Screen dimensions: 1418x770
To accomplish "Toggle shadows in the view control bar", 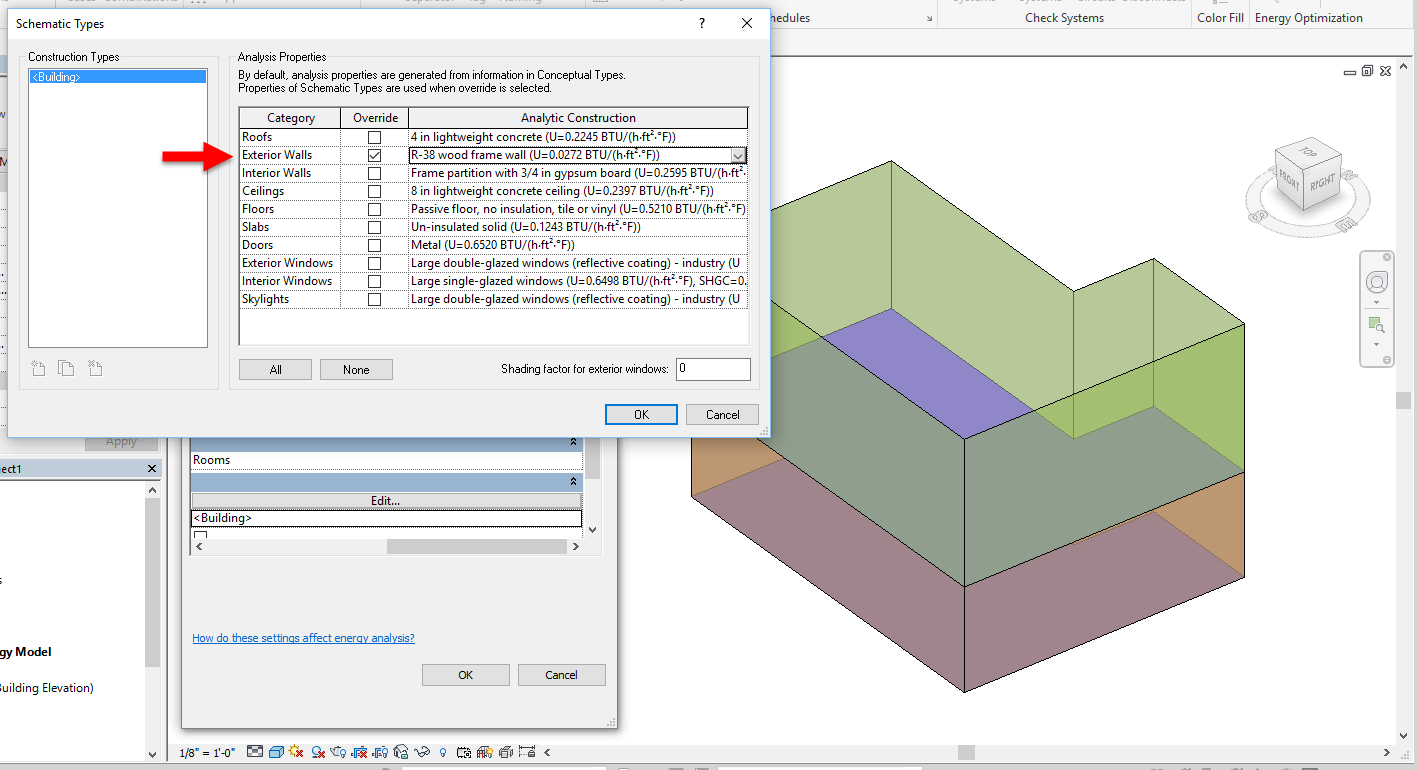I will pos(318,753).
